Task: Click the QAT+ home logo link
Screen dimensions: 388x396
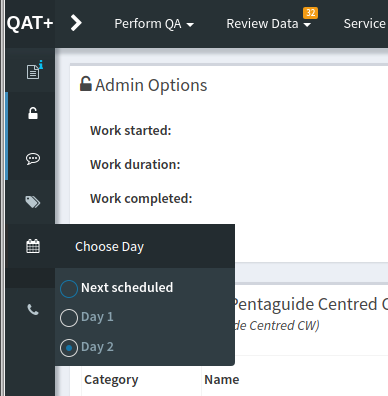Action: pyautogui.click(x=30, y=23)
